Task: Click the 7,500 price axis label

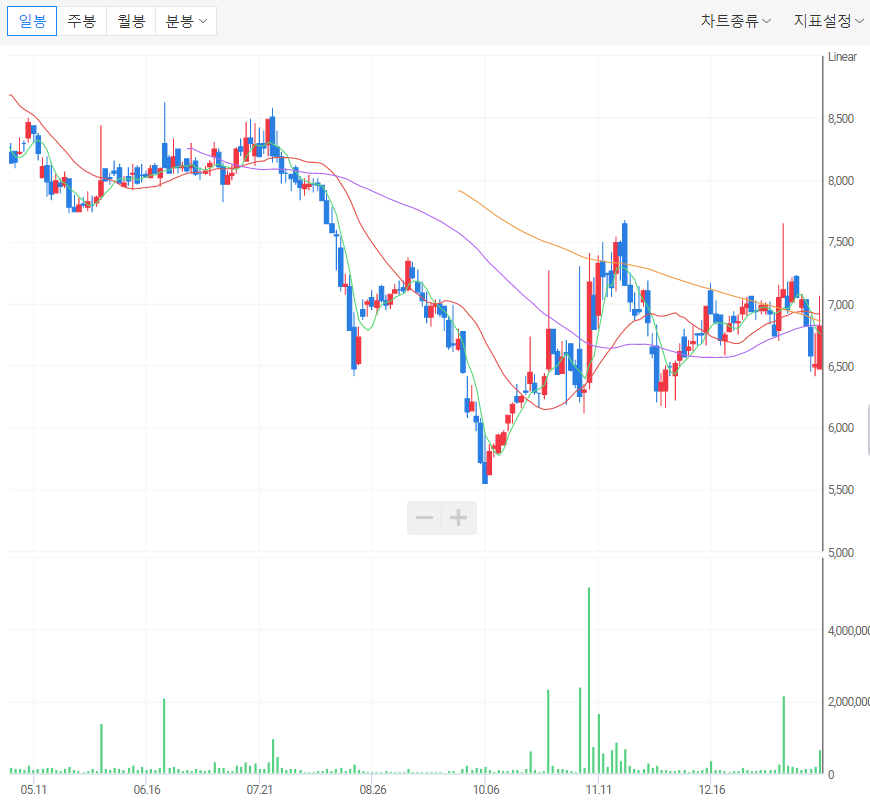Action: 841,242
